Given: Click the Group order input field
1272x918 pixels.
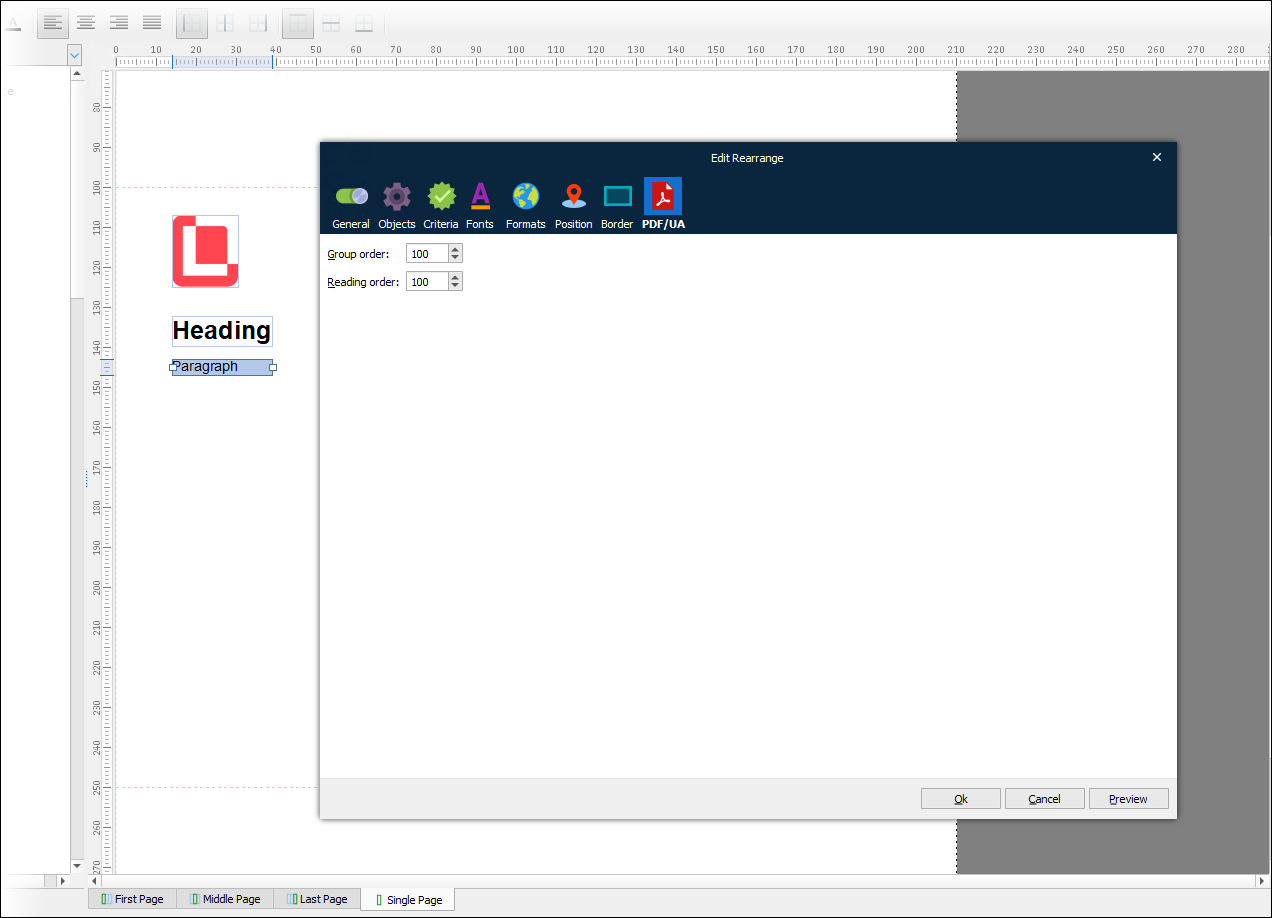Looking at the screenshot, I should click(x=427, y=254).
